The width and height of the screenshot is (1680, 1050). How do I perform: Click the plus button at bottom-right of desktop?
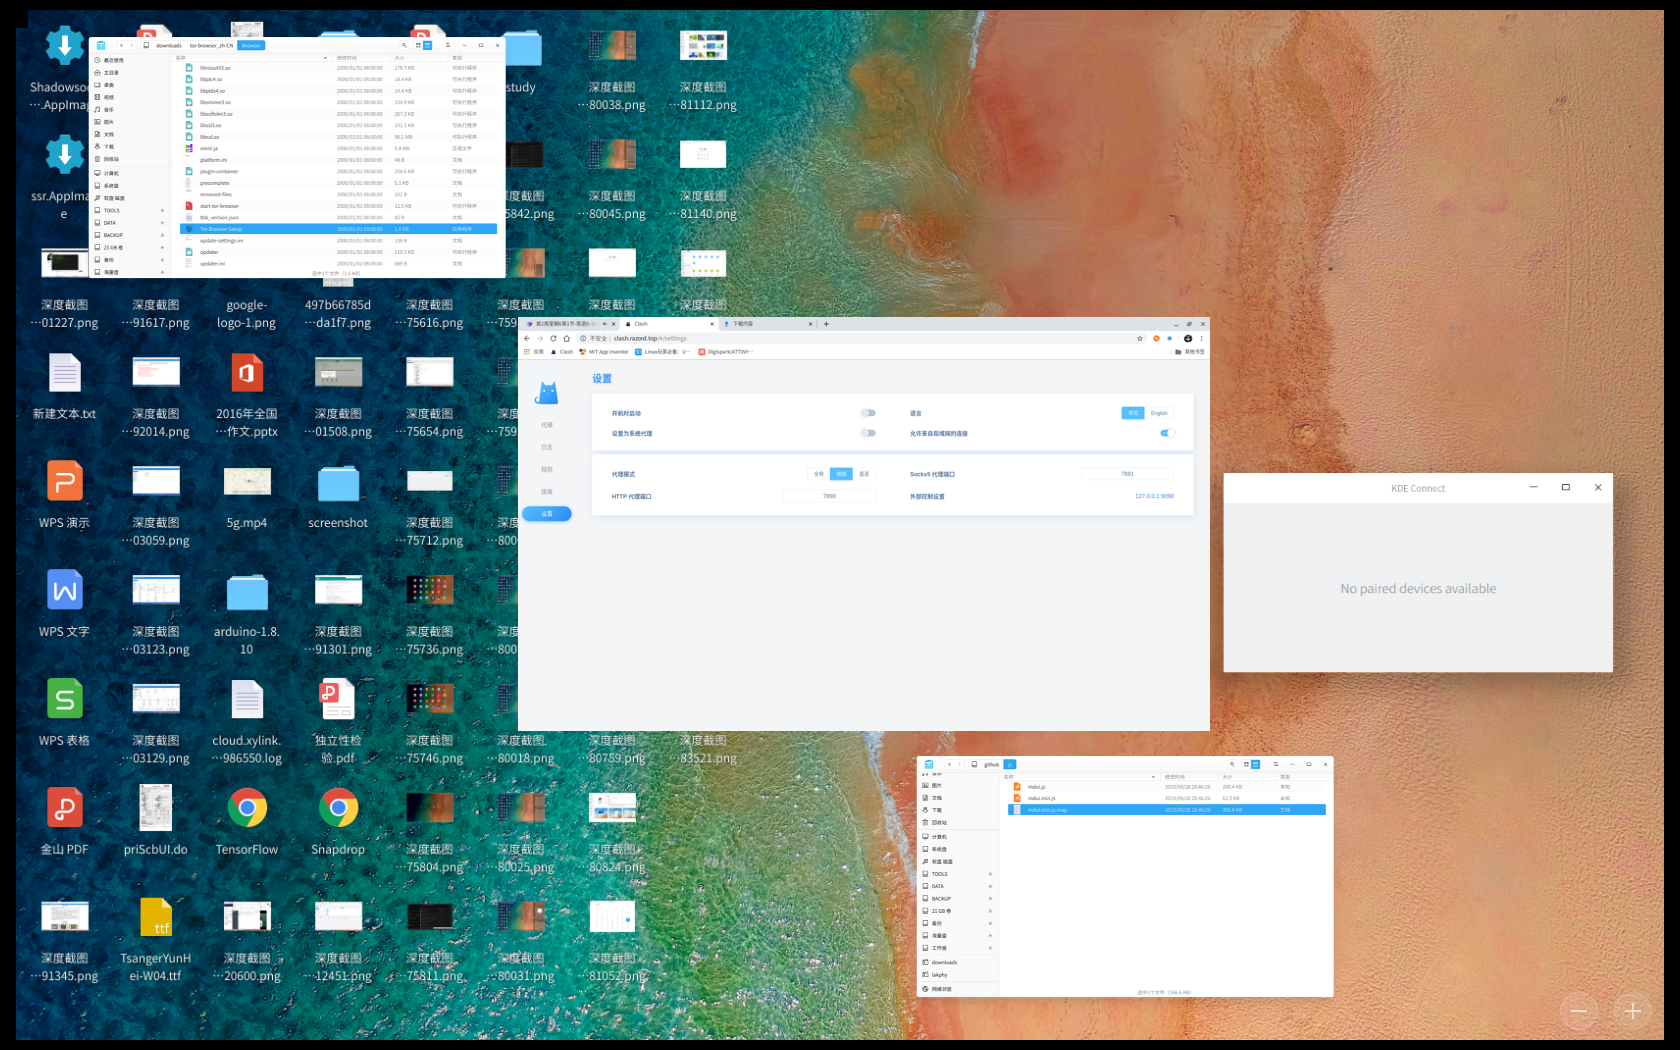[x=1632, y=1011]
